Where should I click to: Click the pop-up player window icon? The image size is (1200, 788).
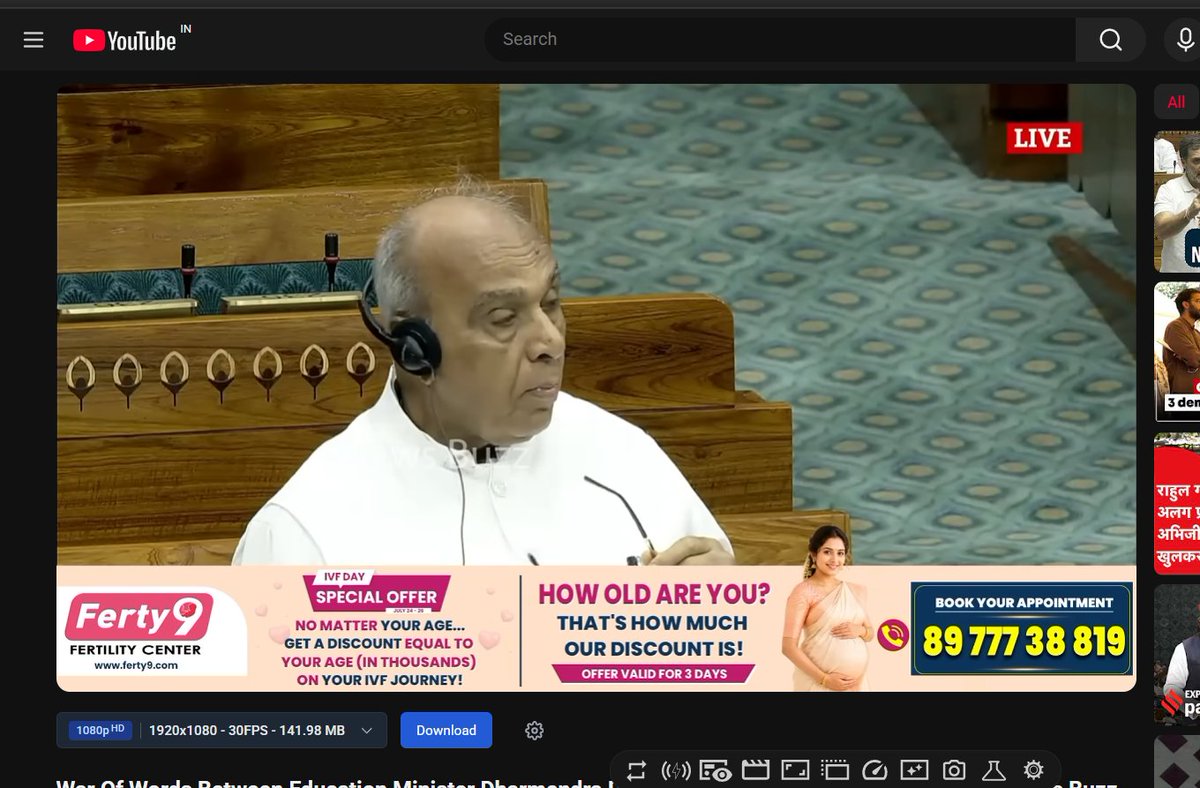click(x=834, y=770)
